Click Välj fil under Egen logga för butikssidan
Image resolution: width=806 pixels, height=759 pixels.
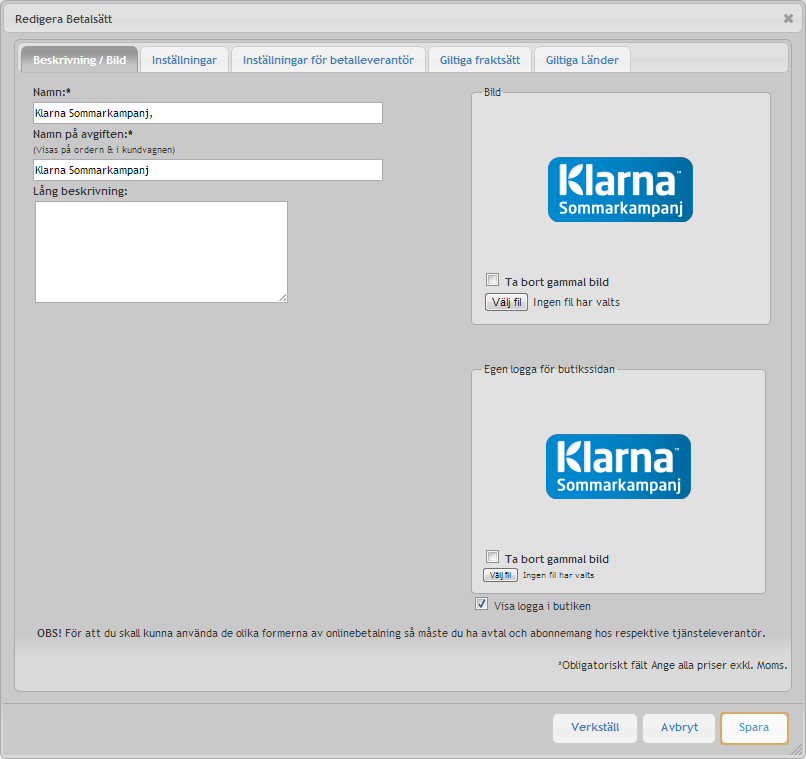point(500,575)
